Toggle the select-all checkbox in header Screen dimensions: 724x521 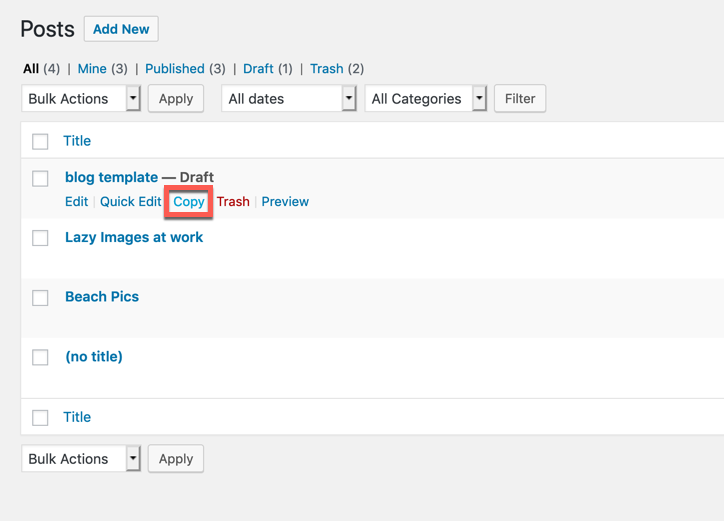click(40, 142)
